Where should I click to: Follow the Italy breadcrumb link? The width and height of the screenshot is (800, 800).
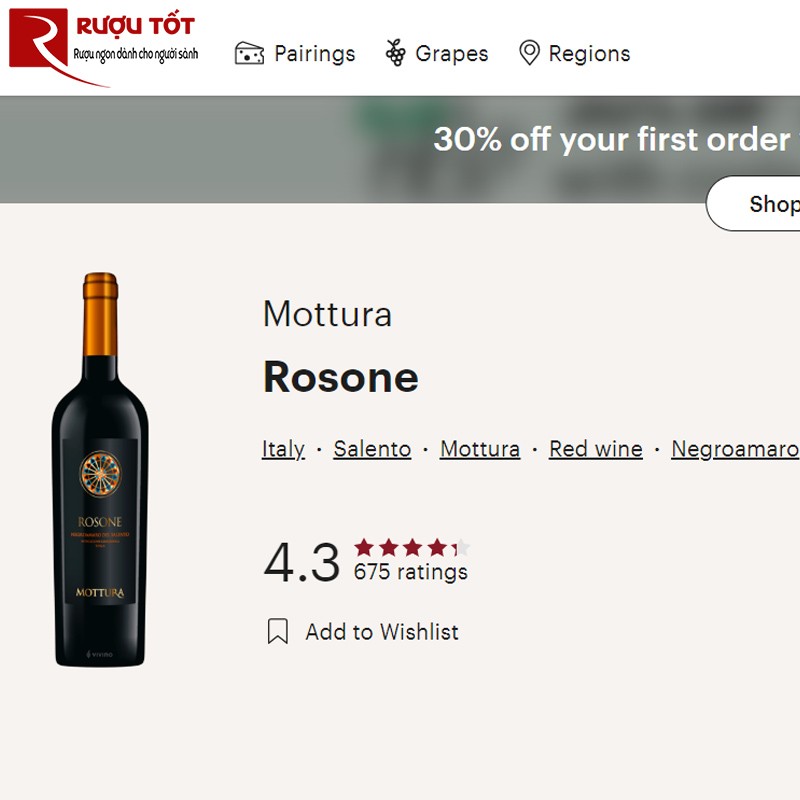click(282, 449)
